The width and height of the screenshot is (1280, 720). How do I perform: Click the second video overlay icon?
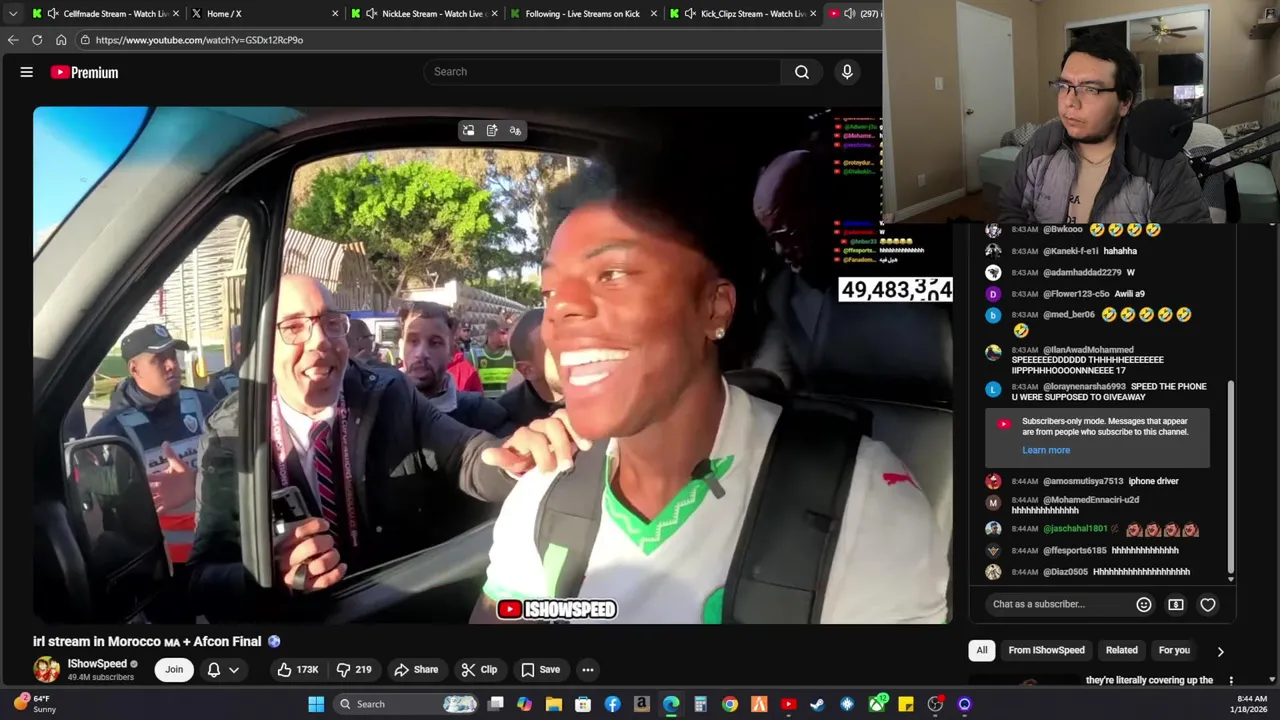click(492, 130)
